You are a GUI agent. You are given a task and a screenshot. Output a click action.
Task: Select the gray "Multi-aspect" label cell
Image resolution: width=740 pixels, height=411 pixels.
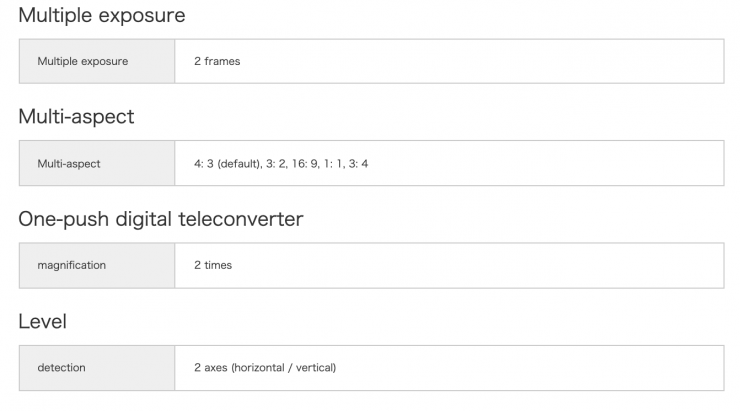point(97,163)
